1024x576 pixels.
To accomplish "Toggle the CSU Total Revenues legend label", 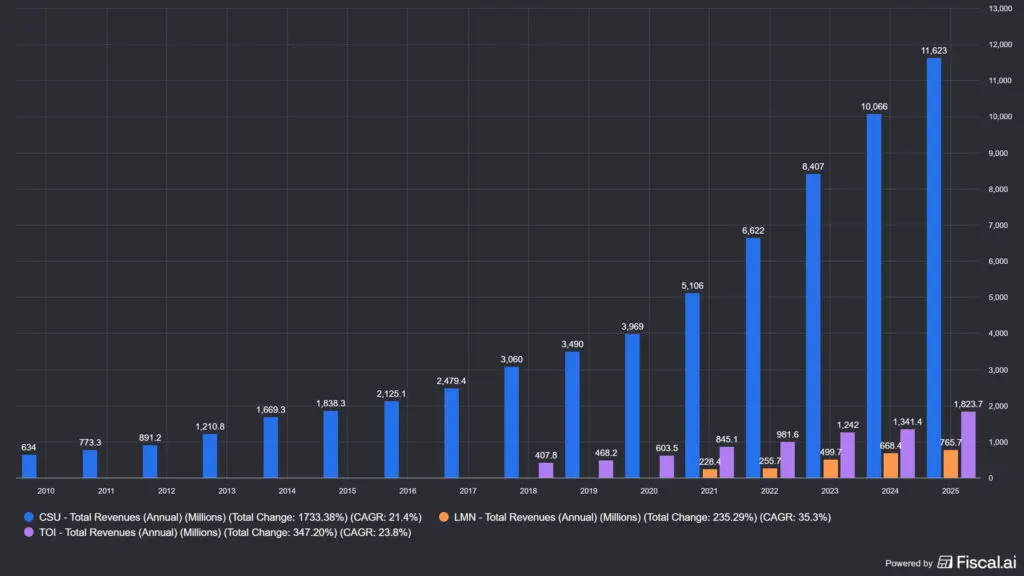I will (x=231, y=517).
